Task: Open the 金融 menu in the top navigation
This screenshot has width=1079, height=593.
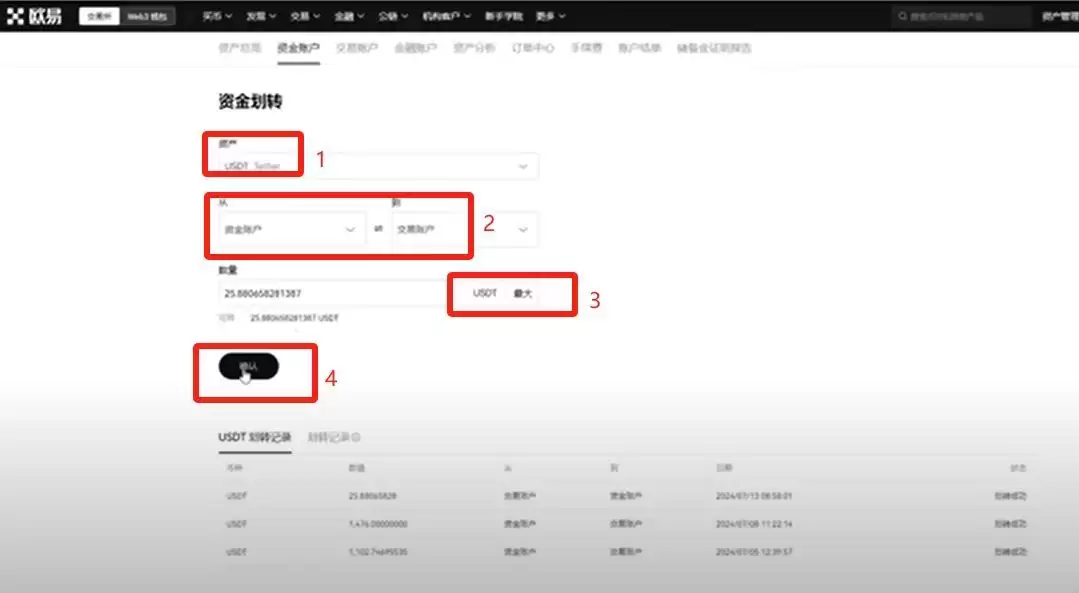Action: coord(349,17)
